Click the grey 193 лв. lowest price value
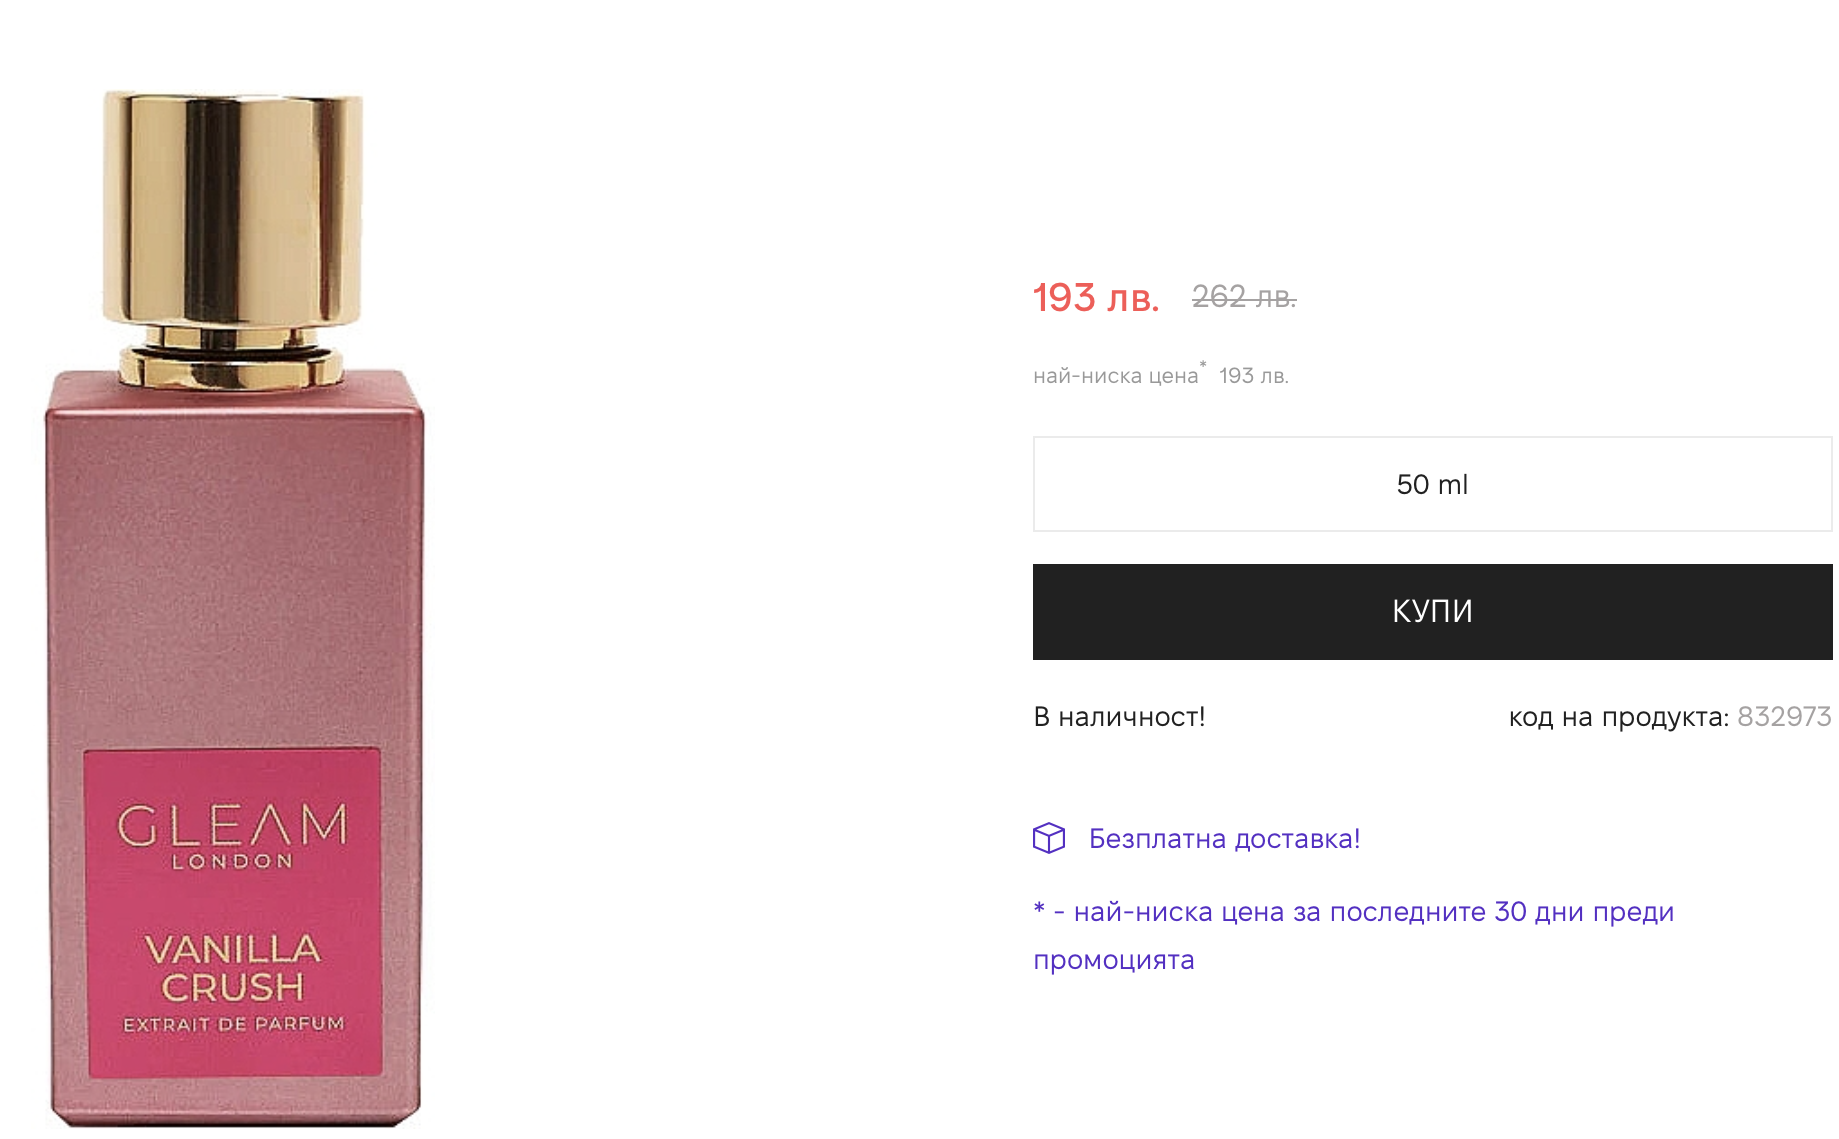The image size is (1839, 1139). point(1254,376)
